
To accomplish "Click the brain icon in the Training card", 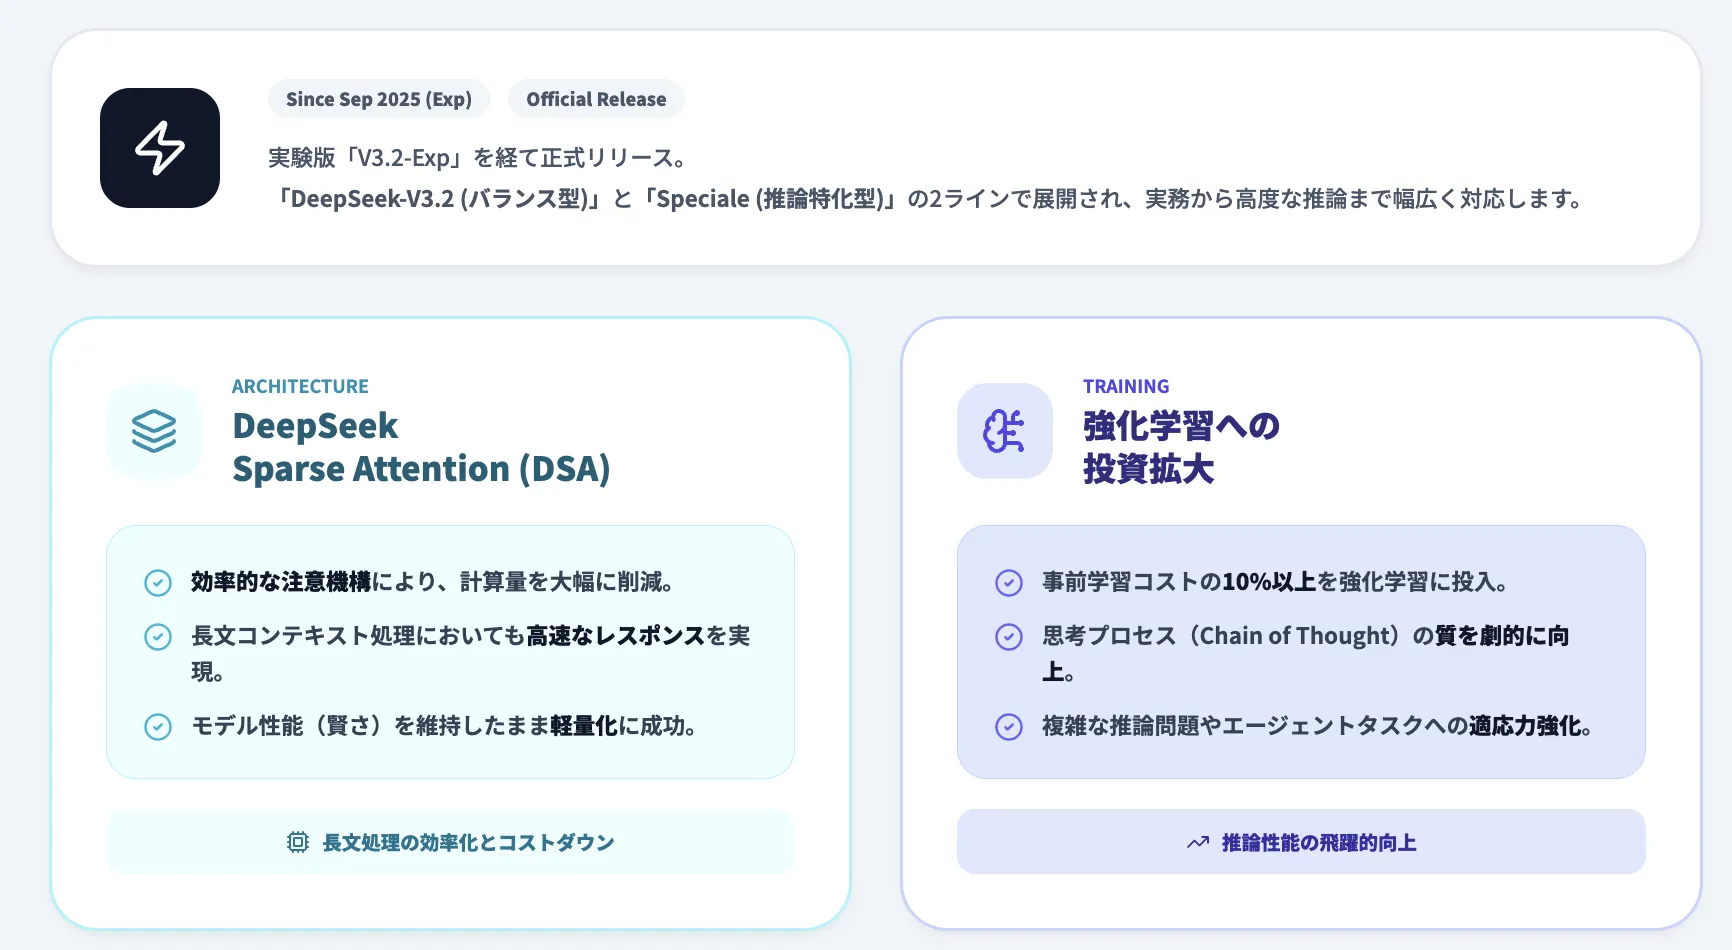I will pos(1004,430).
